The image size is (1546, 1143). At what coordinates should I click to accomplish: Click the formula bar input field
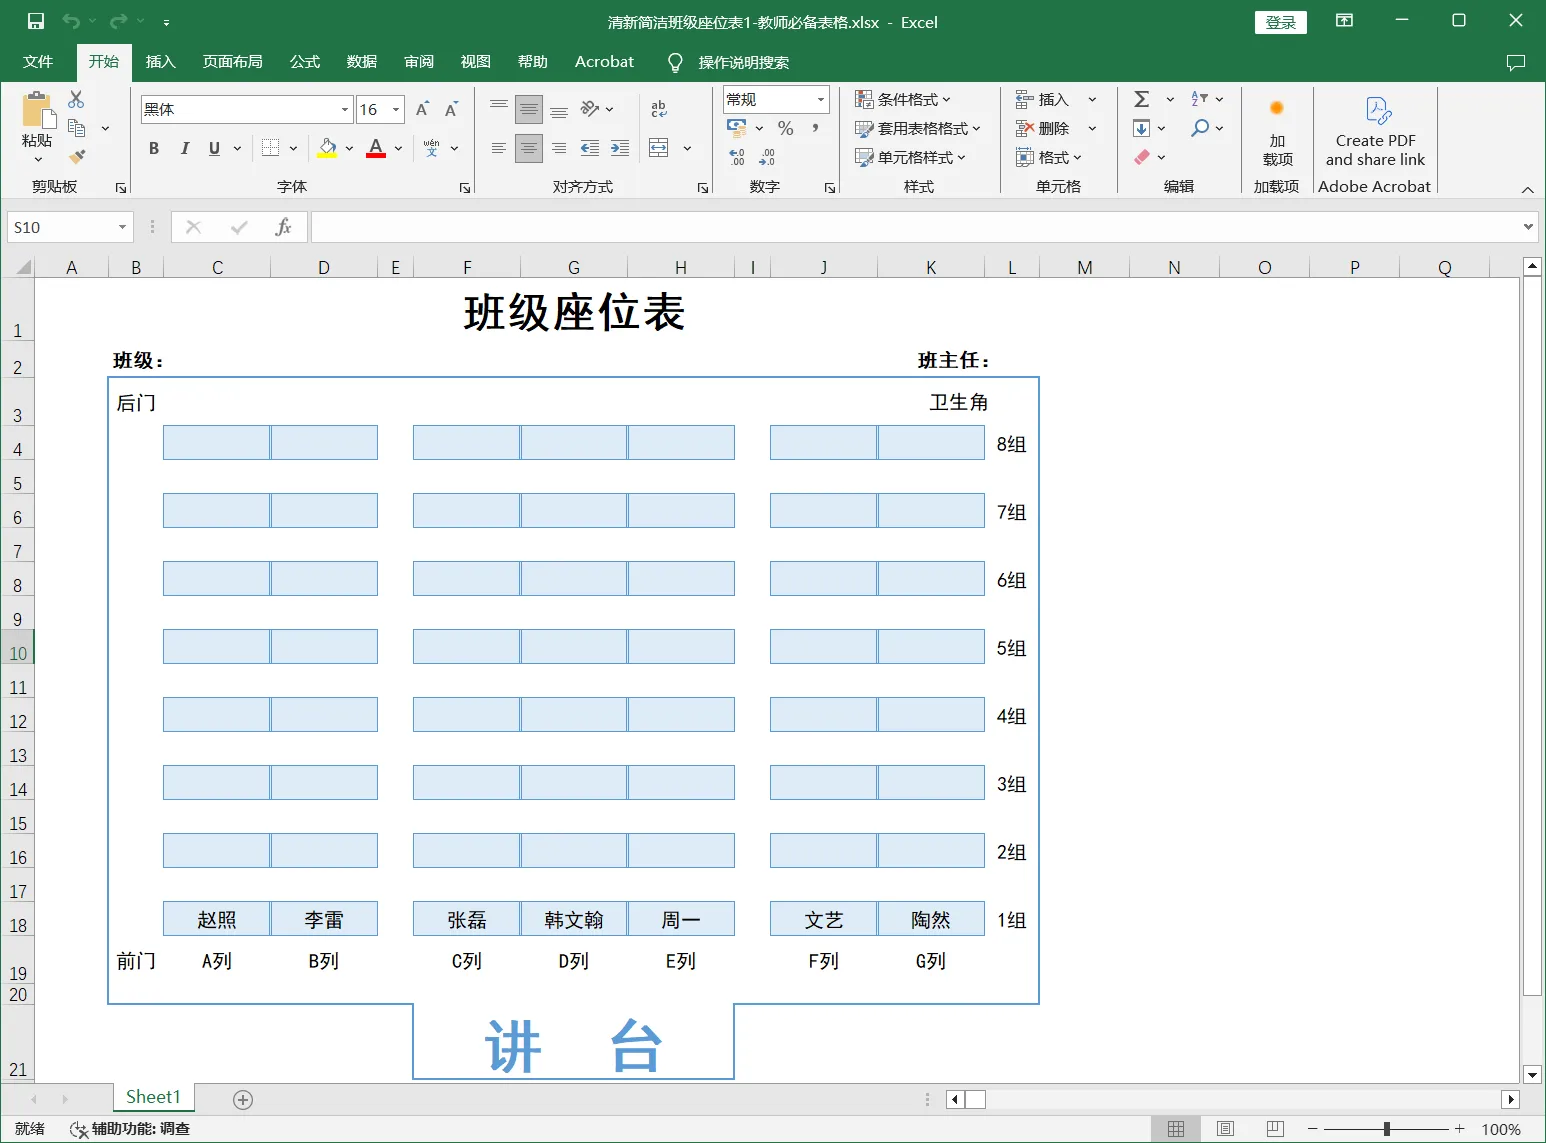(x=915, y=227)
